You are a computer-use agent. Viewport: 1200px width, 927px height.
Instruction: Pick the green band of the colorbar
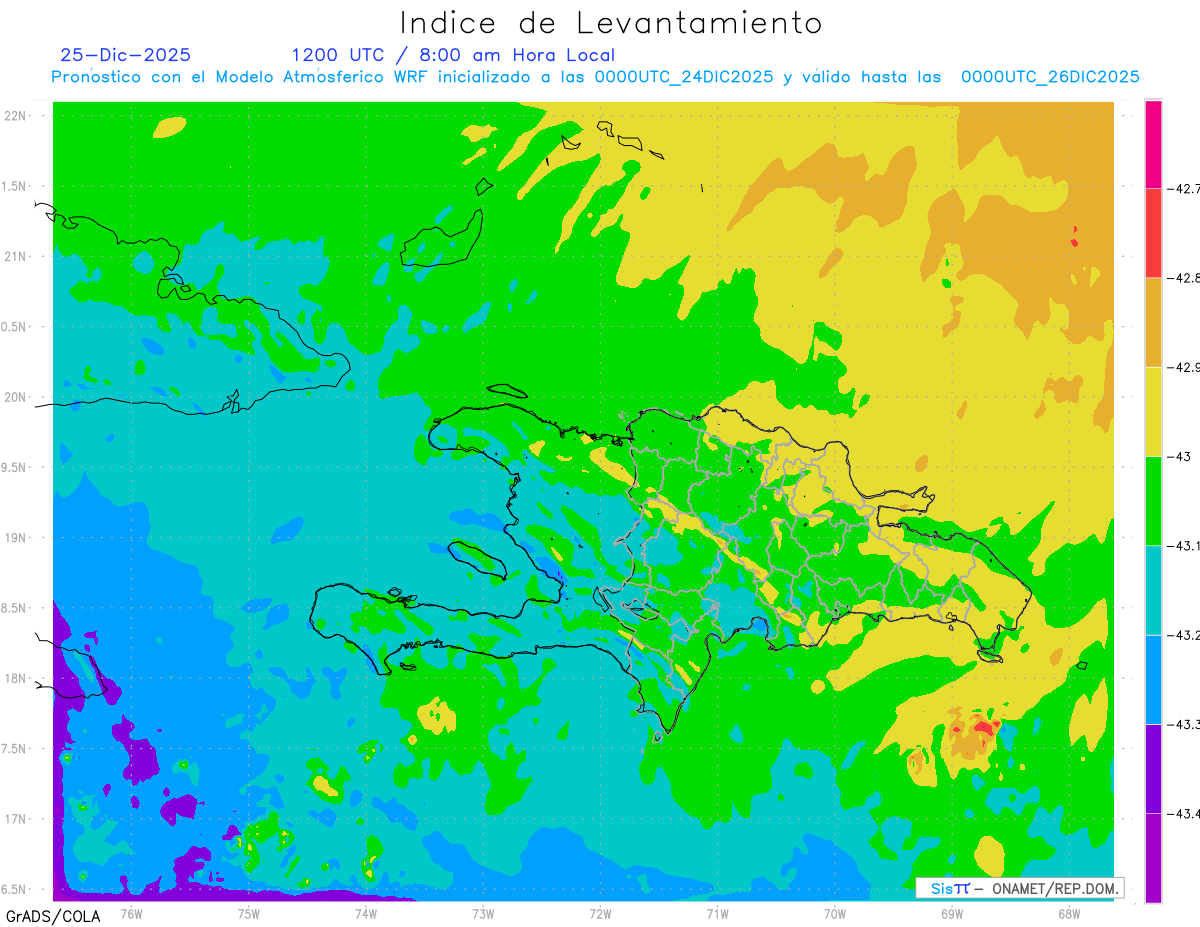(1153, 500)
